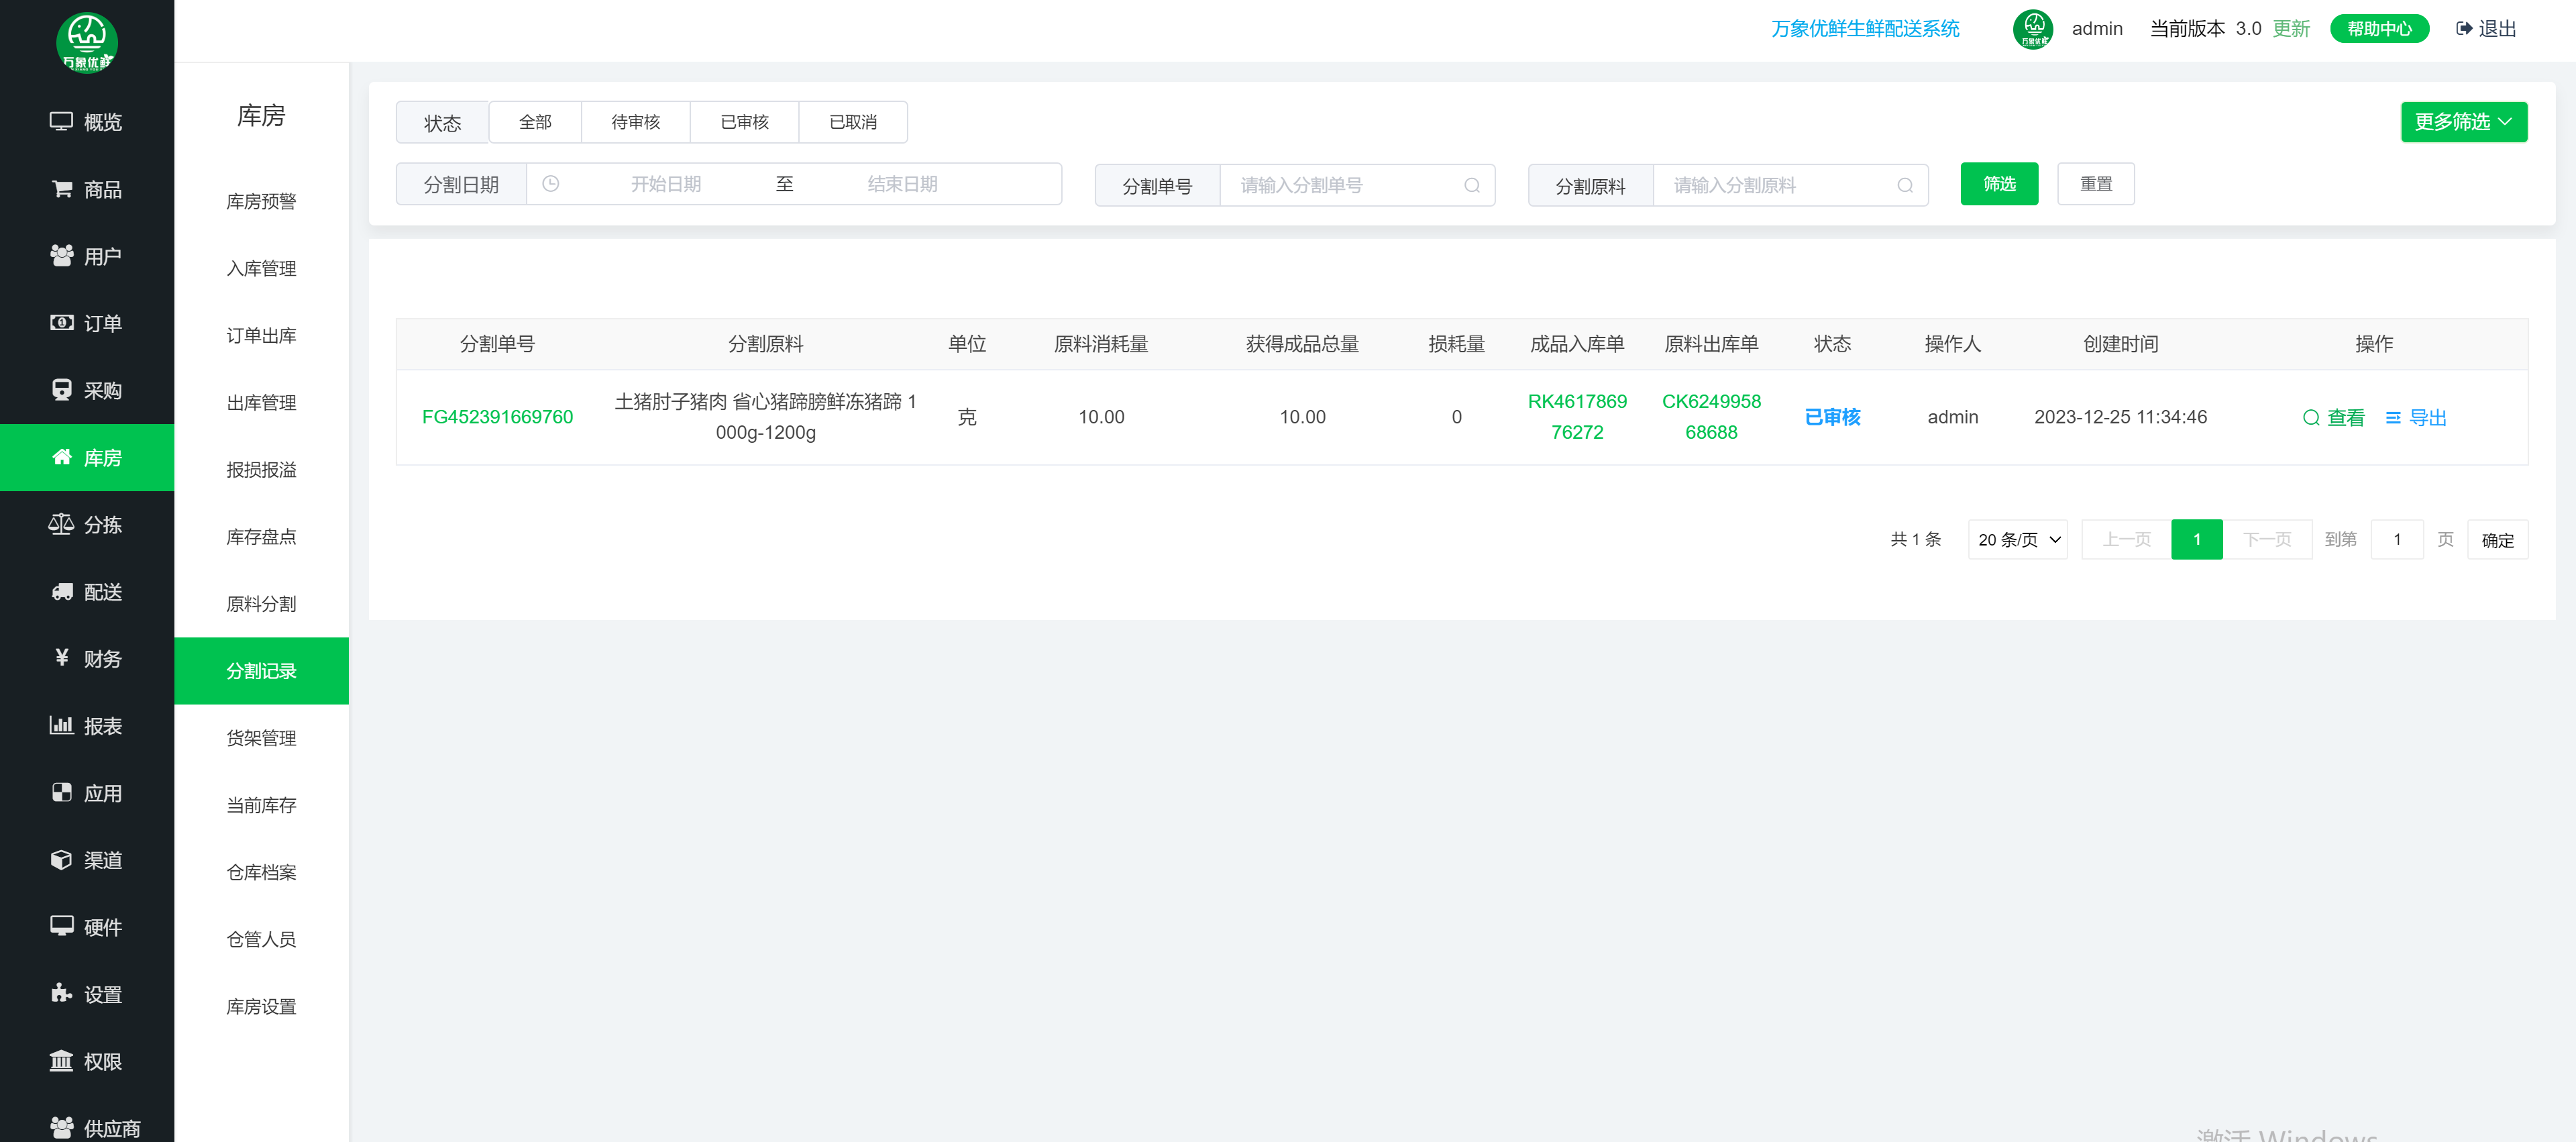Click the 导出 list icon in row

(x=2393, y=418)
